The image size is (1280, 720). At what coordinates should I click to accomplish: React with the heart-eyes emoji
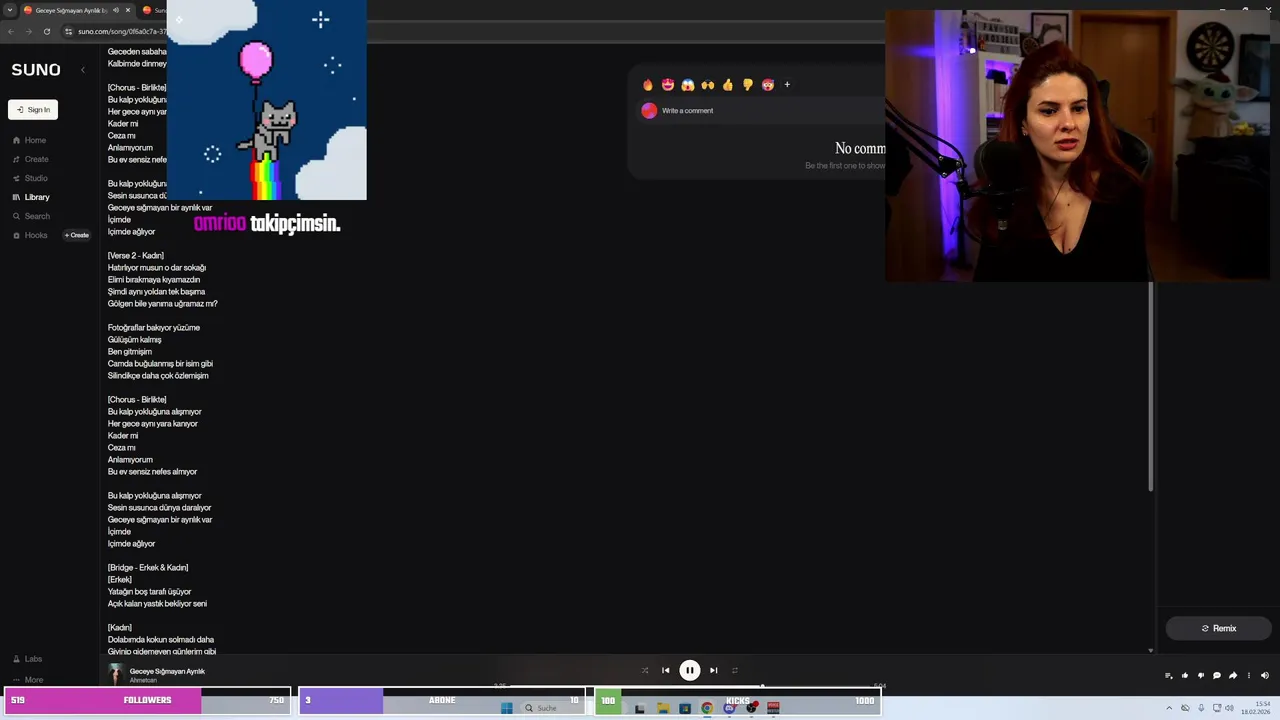click(x=668, y=85)
